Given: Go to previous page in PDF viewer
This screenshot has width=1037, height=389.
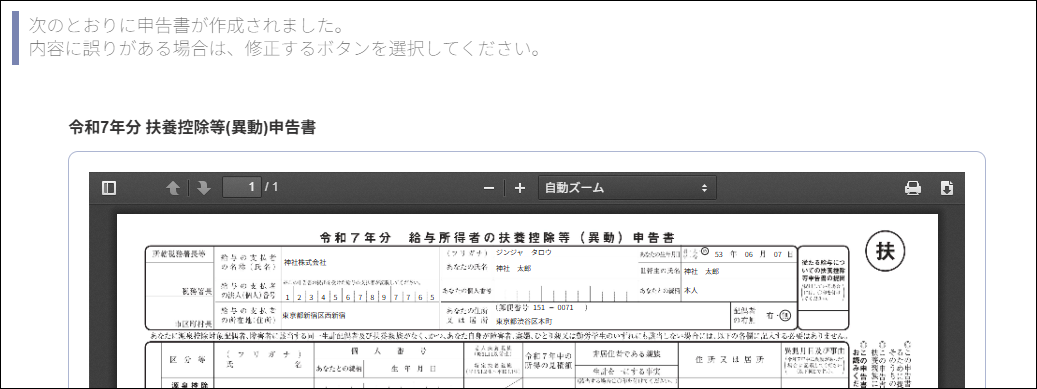Looking at the screenshot, I should (173, 188).
